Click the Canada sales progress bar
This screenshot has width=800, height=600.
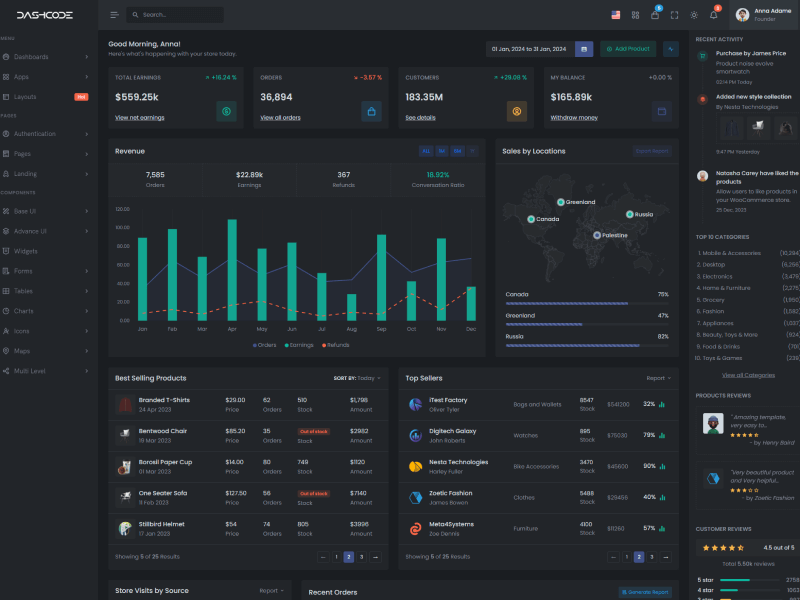click(x=566, y=303)
